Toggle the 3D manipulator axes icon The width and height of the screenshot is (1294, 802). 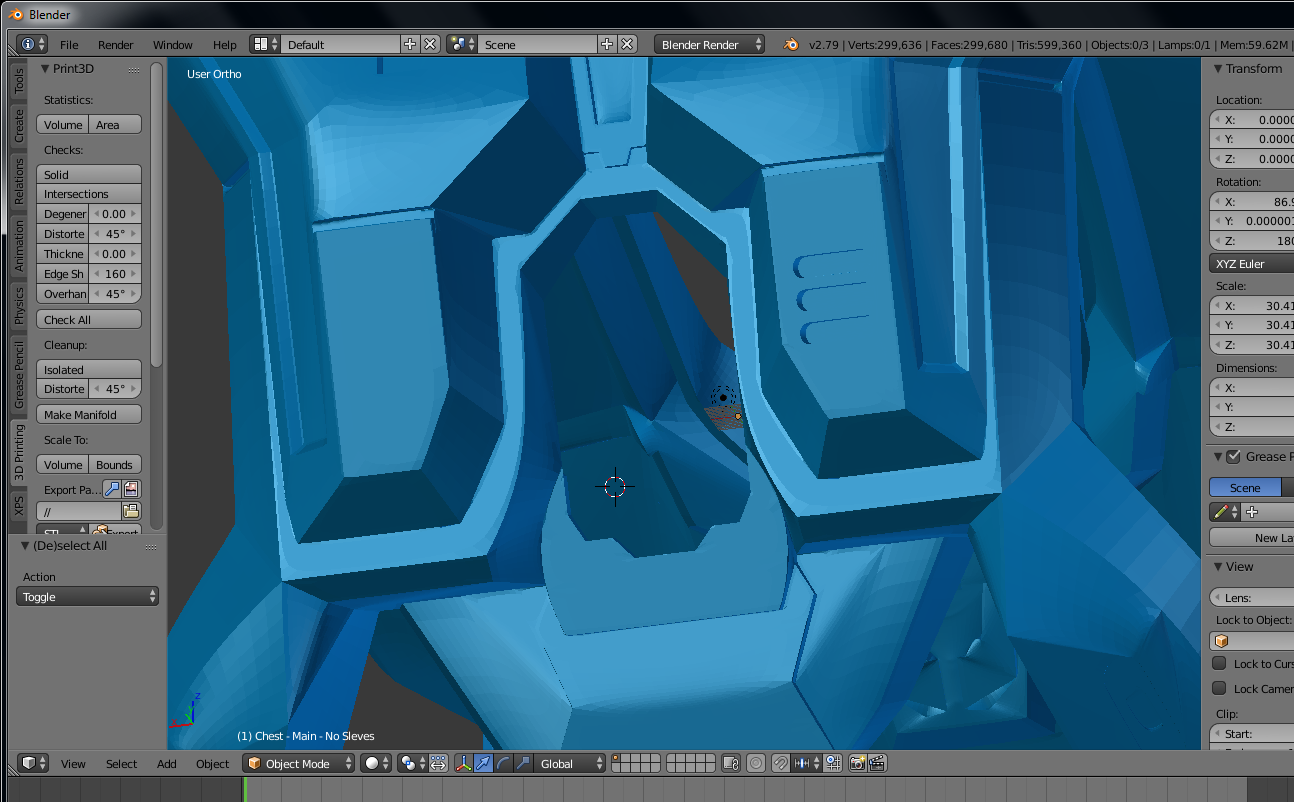click(463, 763)
